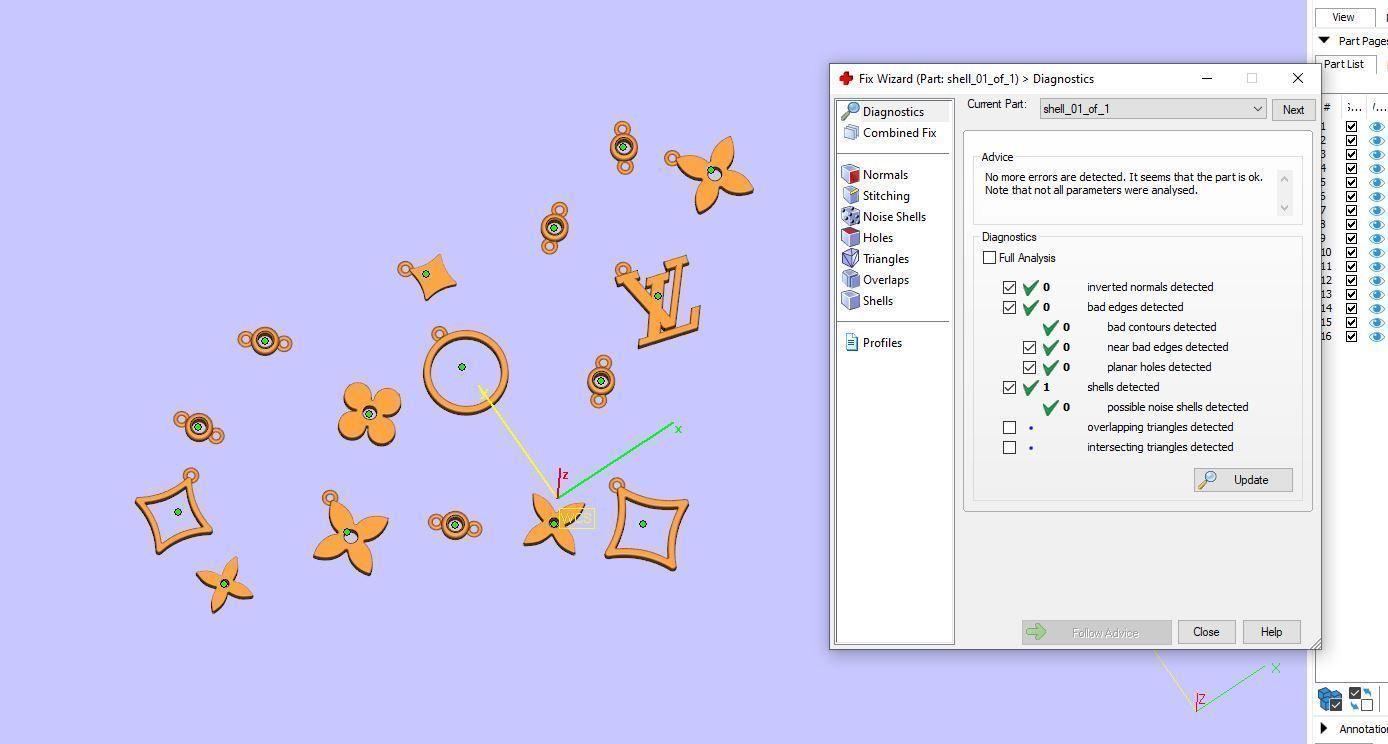The image size is (1388, 744).
Task: Click the Update diagnostics button
Action: tap(1243, 480)
